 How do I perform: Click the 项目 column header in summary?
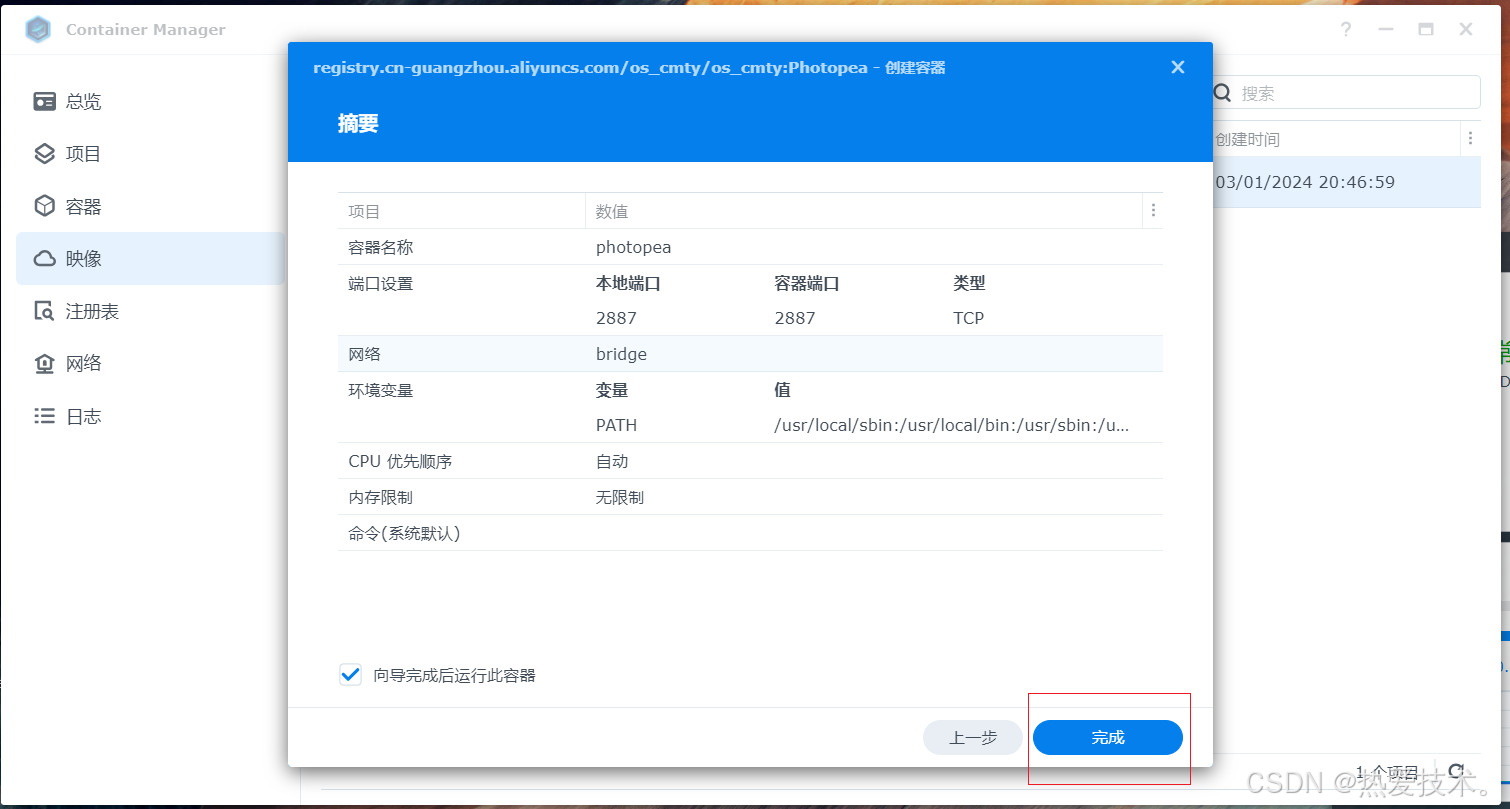point(364,212)
